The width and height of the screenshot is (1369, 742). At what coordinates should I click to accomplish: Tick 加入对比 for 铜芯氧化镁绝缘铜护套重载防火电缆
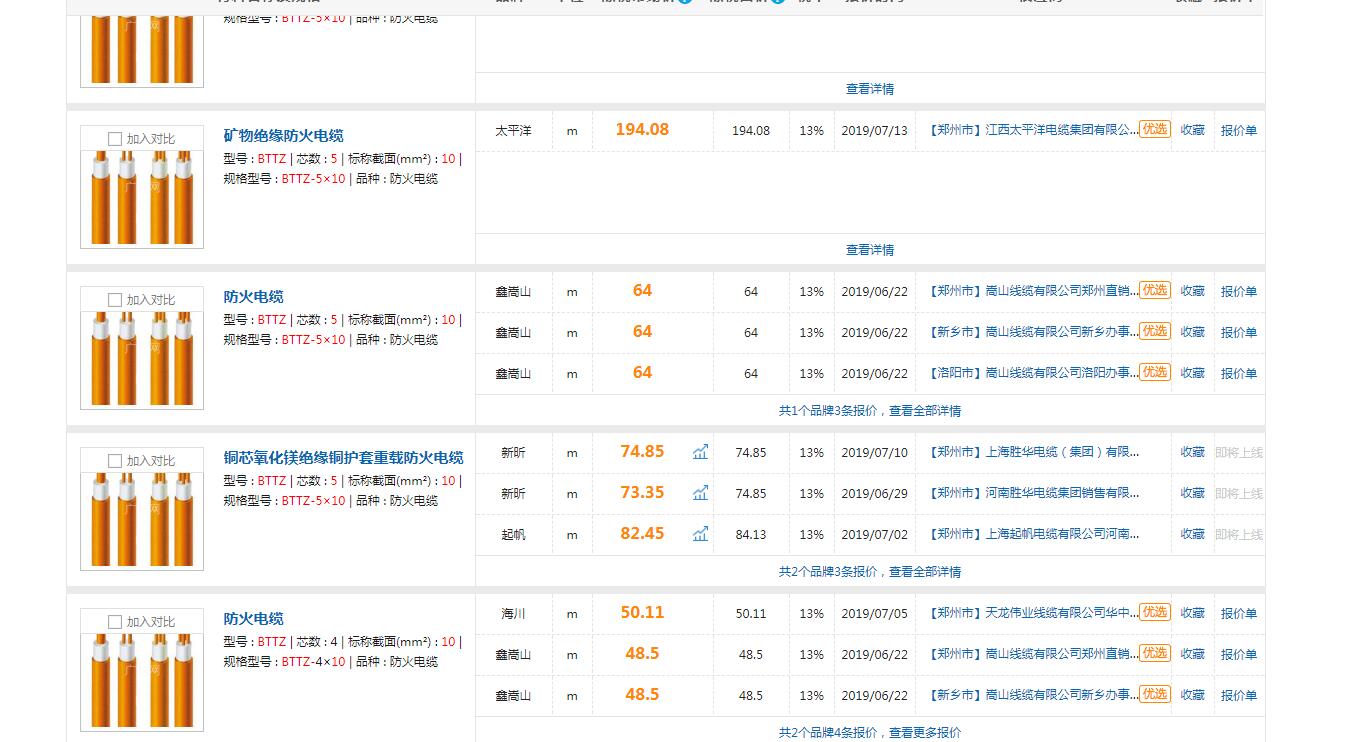(x=115, y=461)
